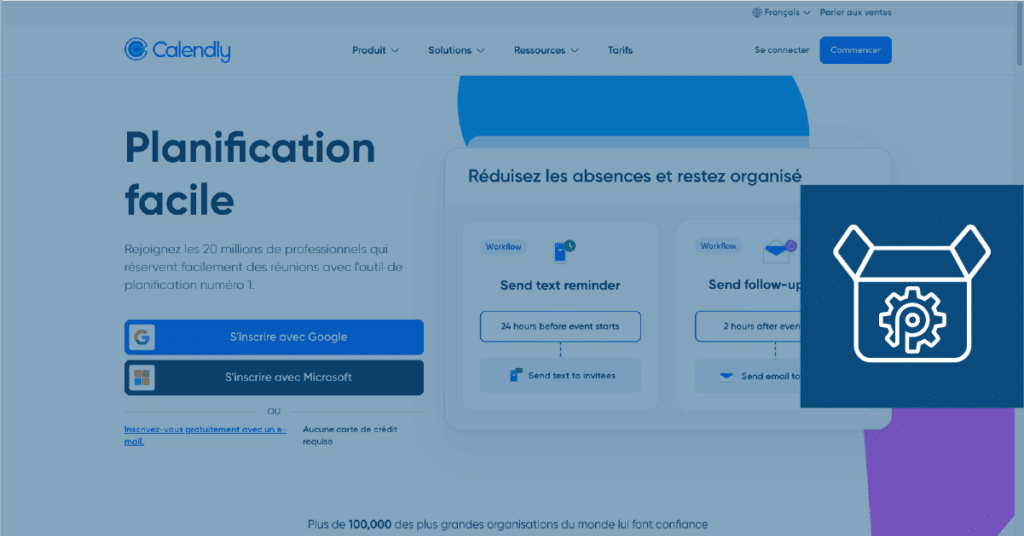Open the Français language dropdown

[781, 12]
